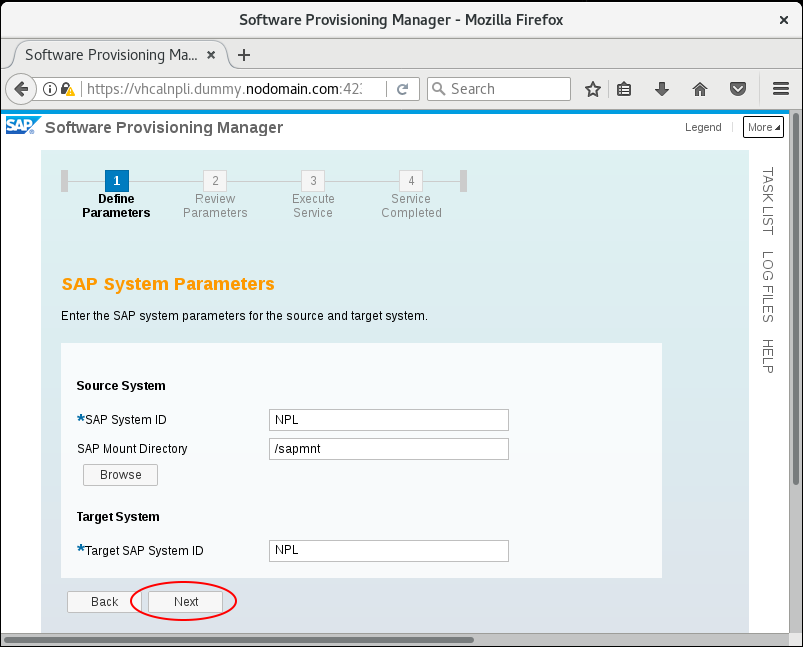This screenshot has width=803, height=647.
Task: Open a new tab with plus icon
Action: click(x=244, y=55)
